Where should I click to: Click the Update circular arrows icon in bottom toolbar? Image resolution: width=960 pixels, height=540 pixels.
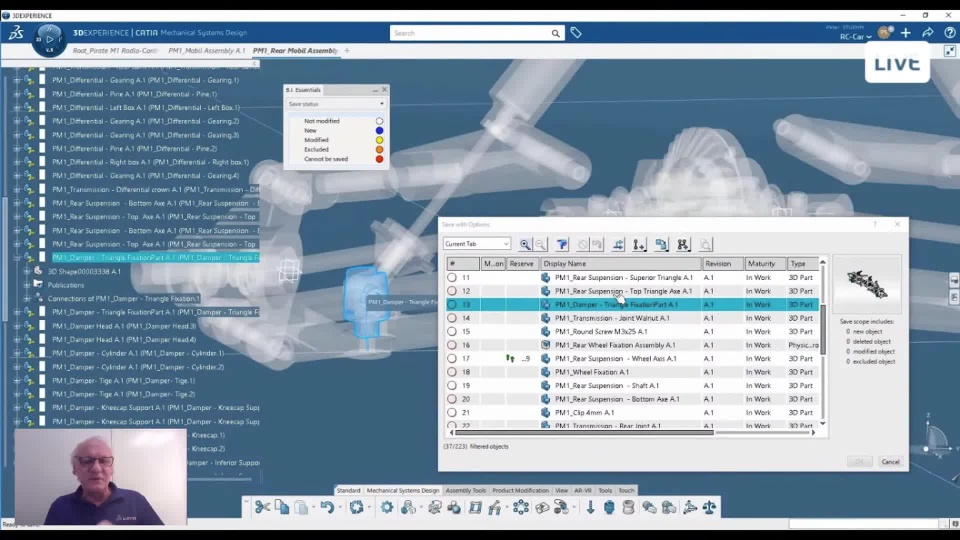click(x=356, y=507)
